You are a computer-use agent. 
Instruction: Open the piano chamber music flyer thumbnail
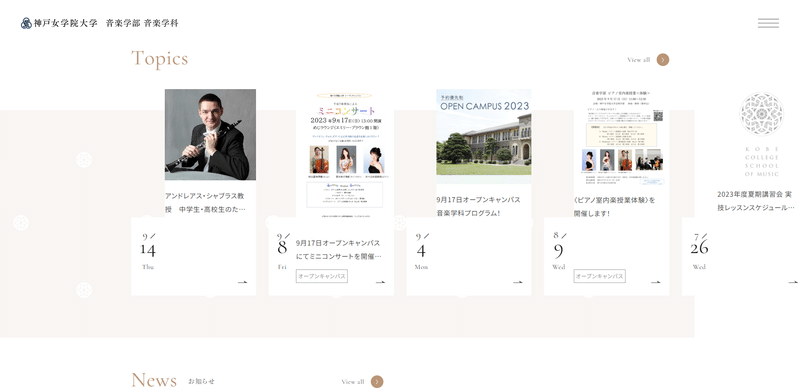pyautogui.click(x=621, y=137)
